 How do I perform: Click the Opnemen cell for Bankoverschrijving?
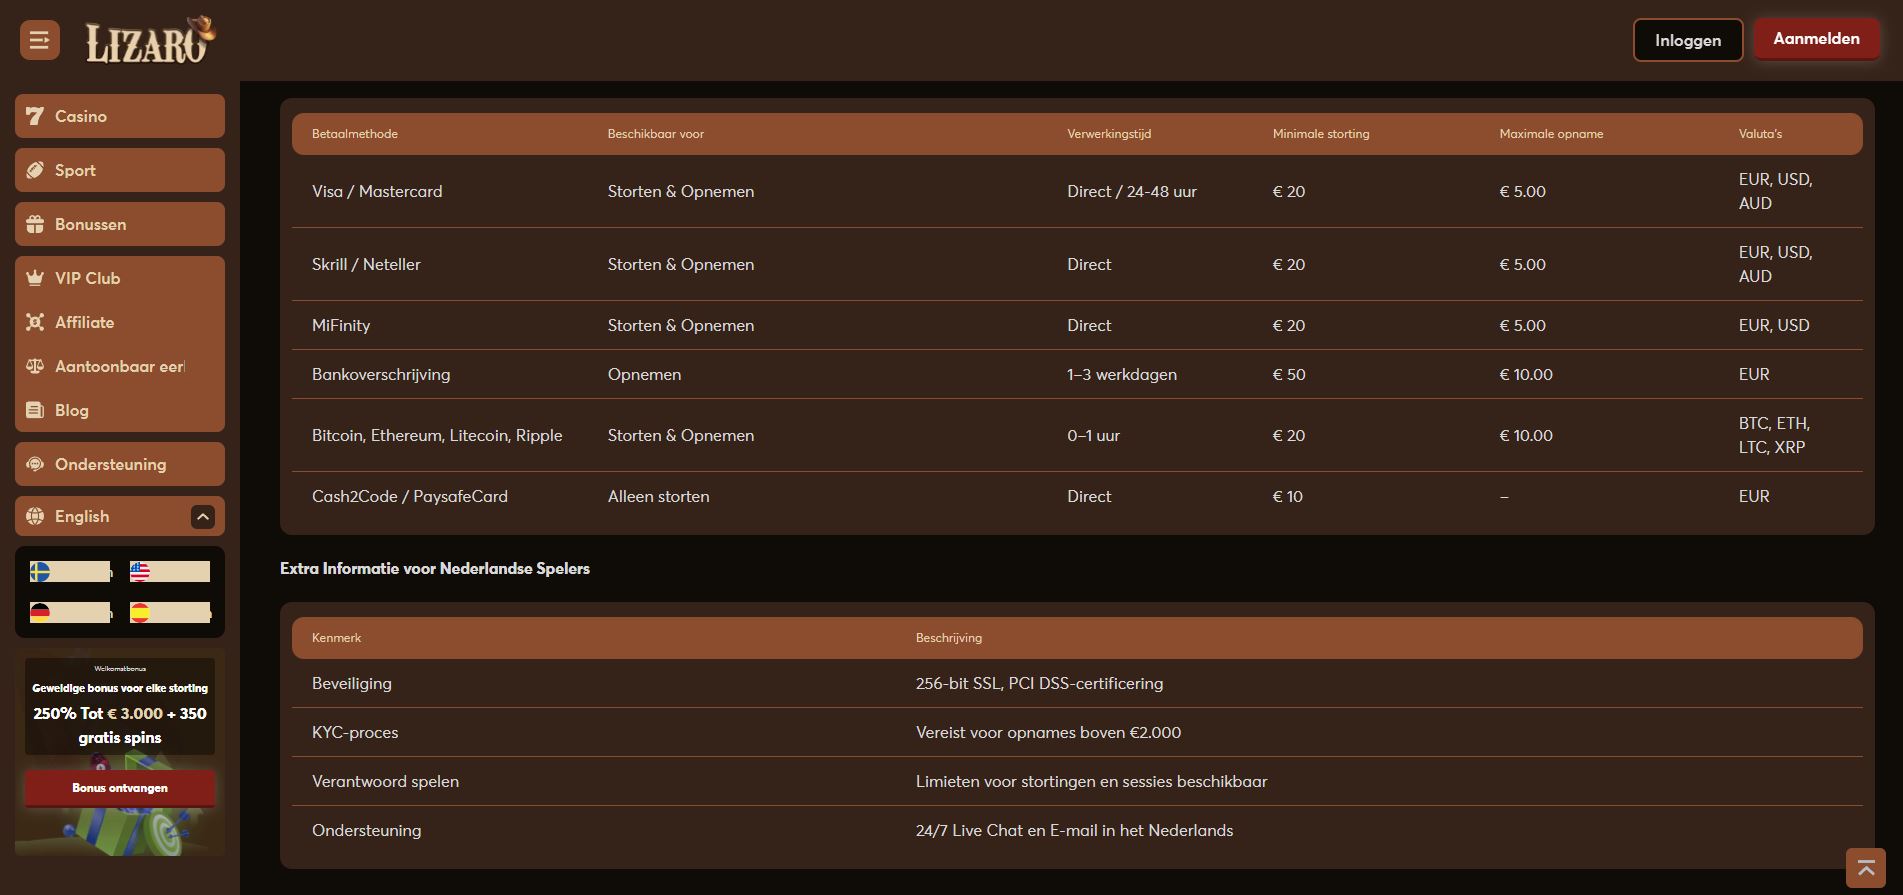pyautogui.click(x=644, y=374)
